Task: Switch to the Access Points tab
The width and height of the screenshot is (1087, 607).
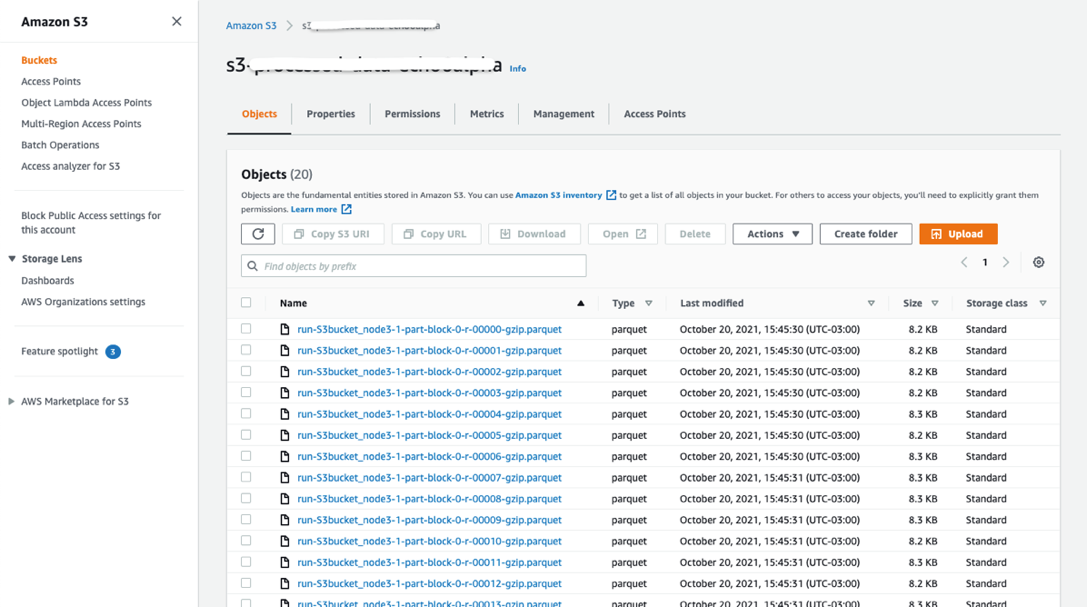Action: click(x=654, y=114)
